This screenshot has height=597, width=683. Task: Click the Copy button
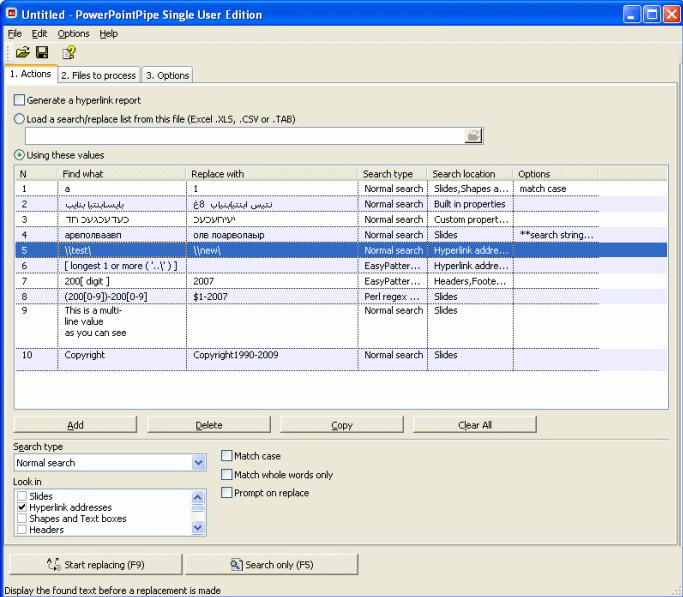coord(342,425)
